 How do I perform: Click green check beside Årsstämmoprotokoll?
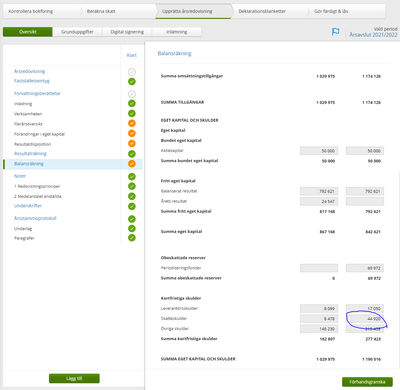pyautogui.click(x=132, y=219)
